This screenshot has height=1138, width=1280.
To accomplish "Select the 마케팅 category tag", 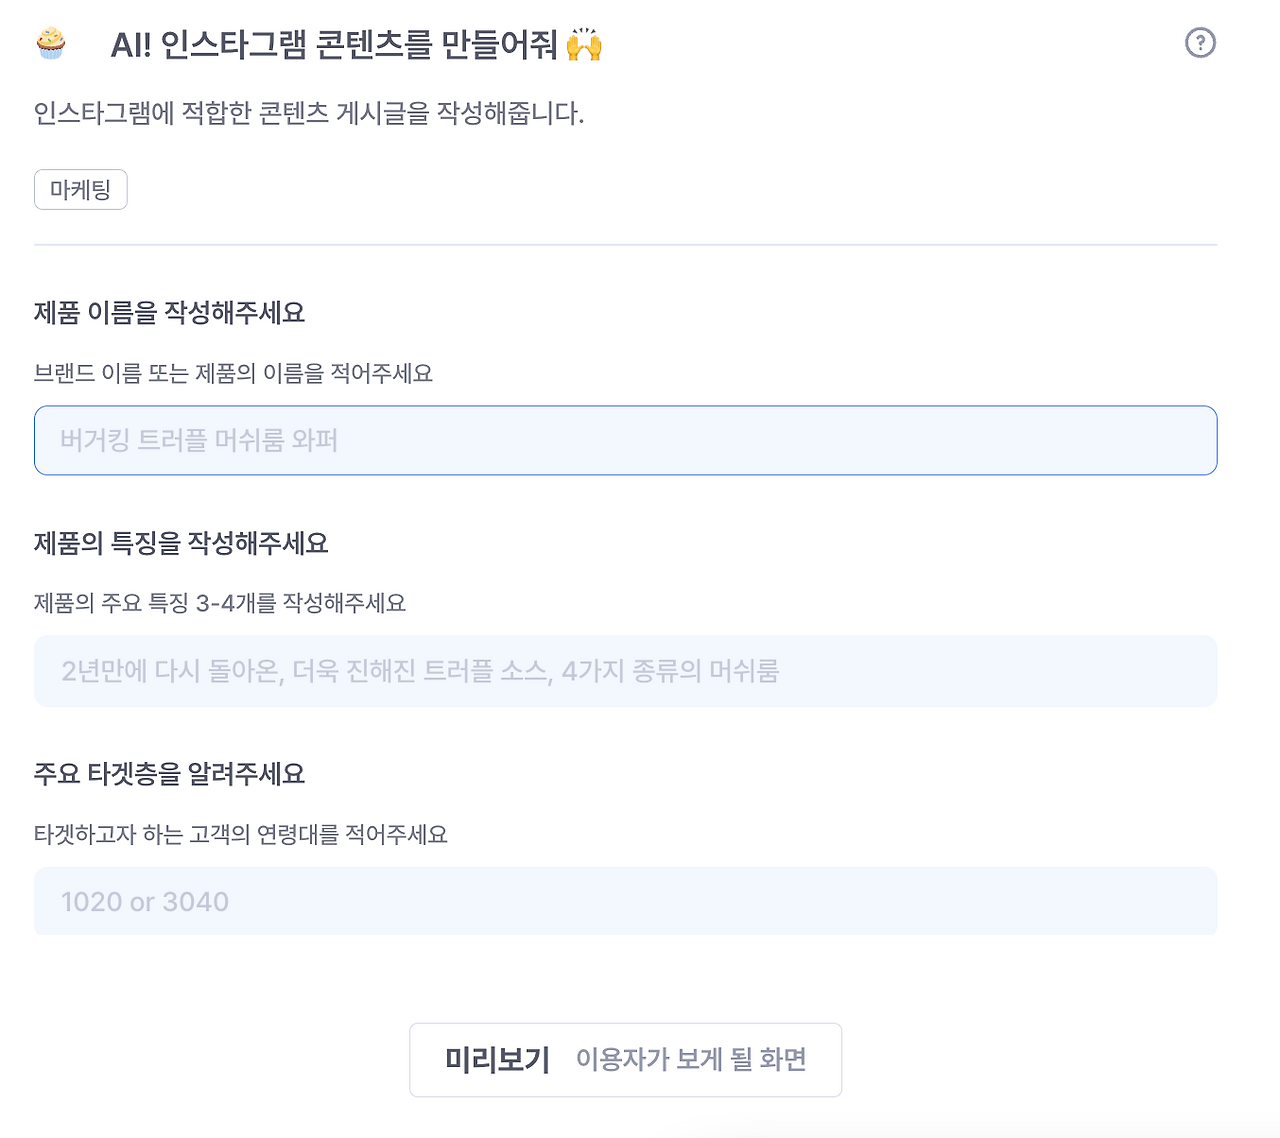I will [x=81, y=190].
